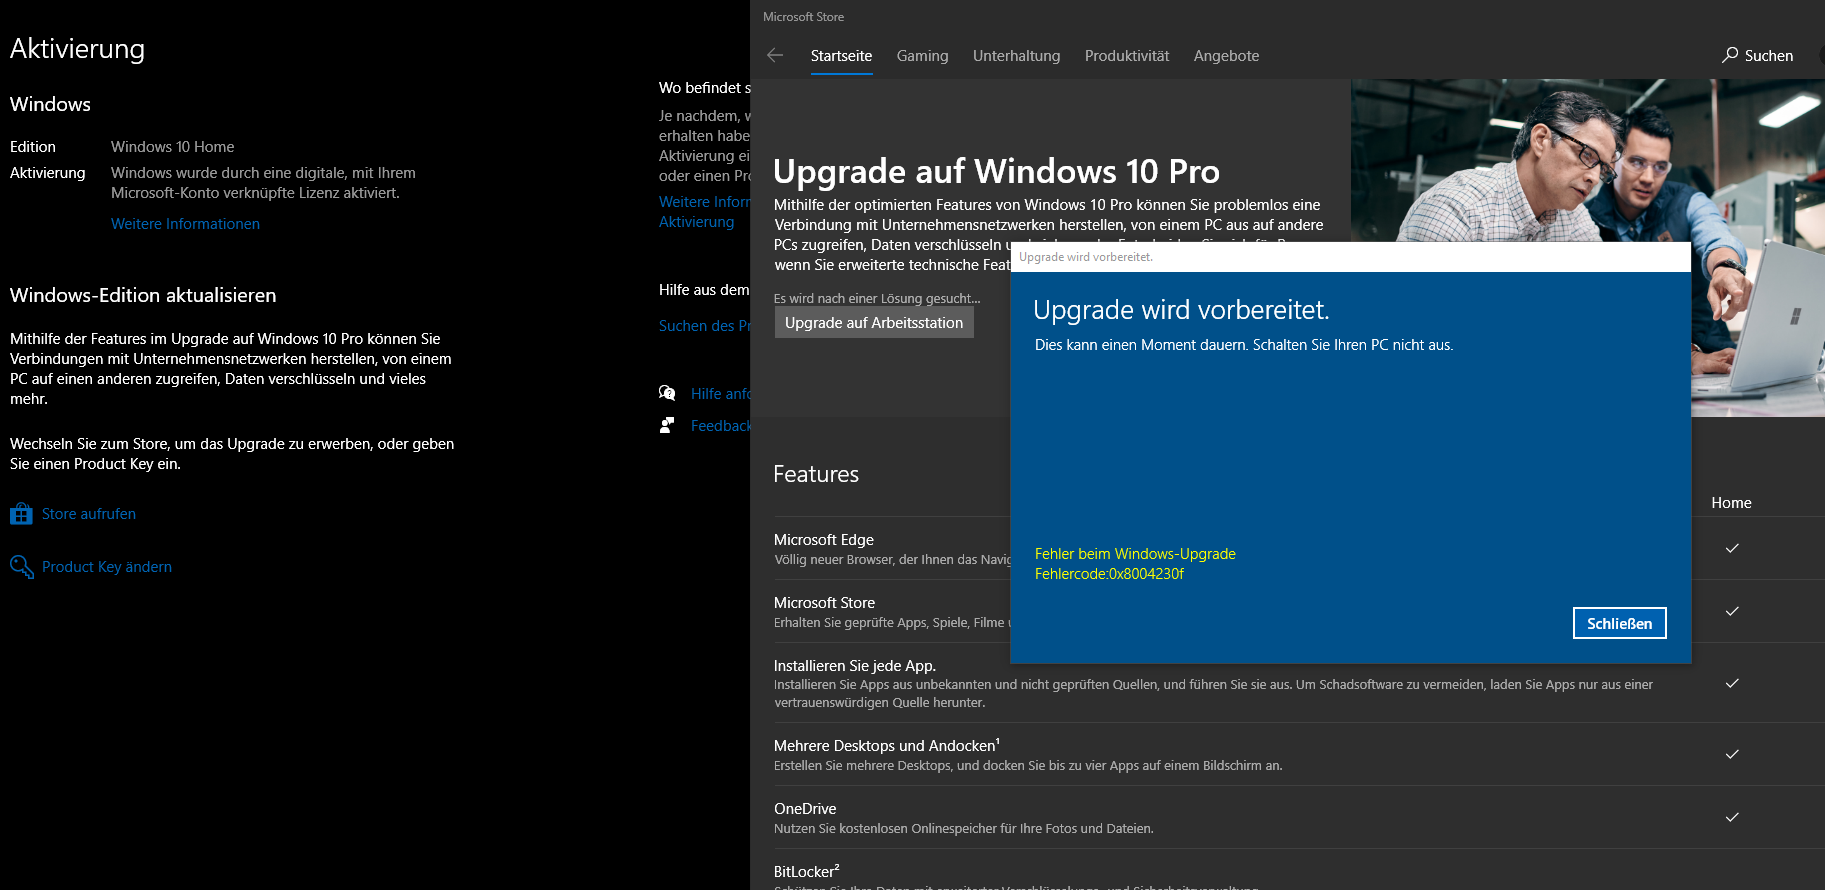This screenshot has height=890, width=1825.
Task: Click the checkmark in Microsoft Edge row
Action: pyautogui.click(x=1732, y=548)
